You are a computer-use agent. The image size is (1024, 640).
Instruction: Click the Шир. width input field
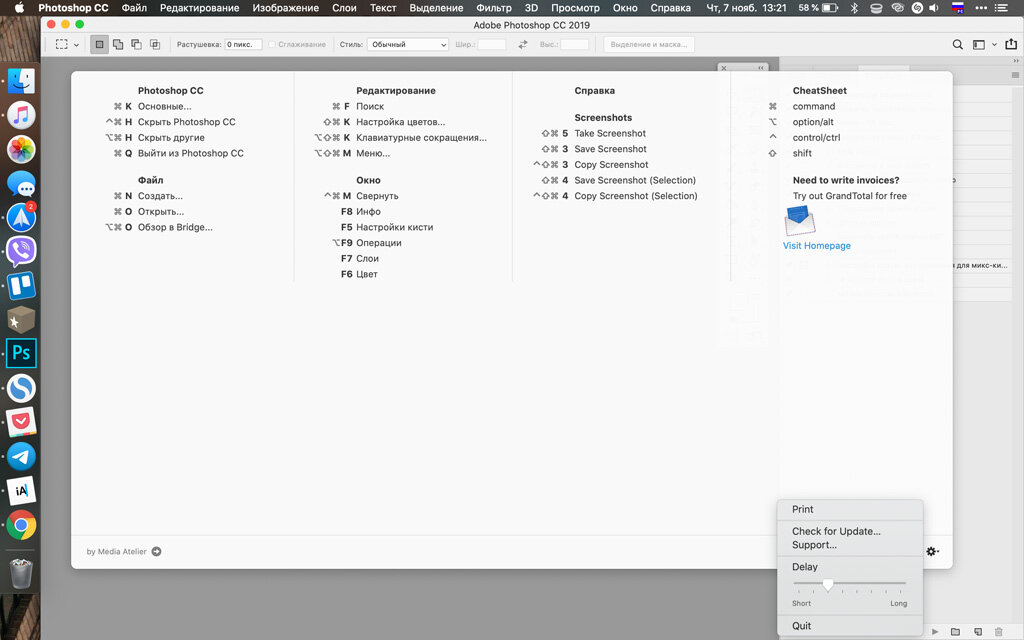click(x=491, y=44)
